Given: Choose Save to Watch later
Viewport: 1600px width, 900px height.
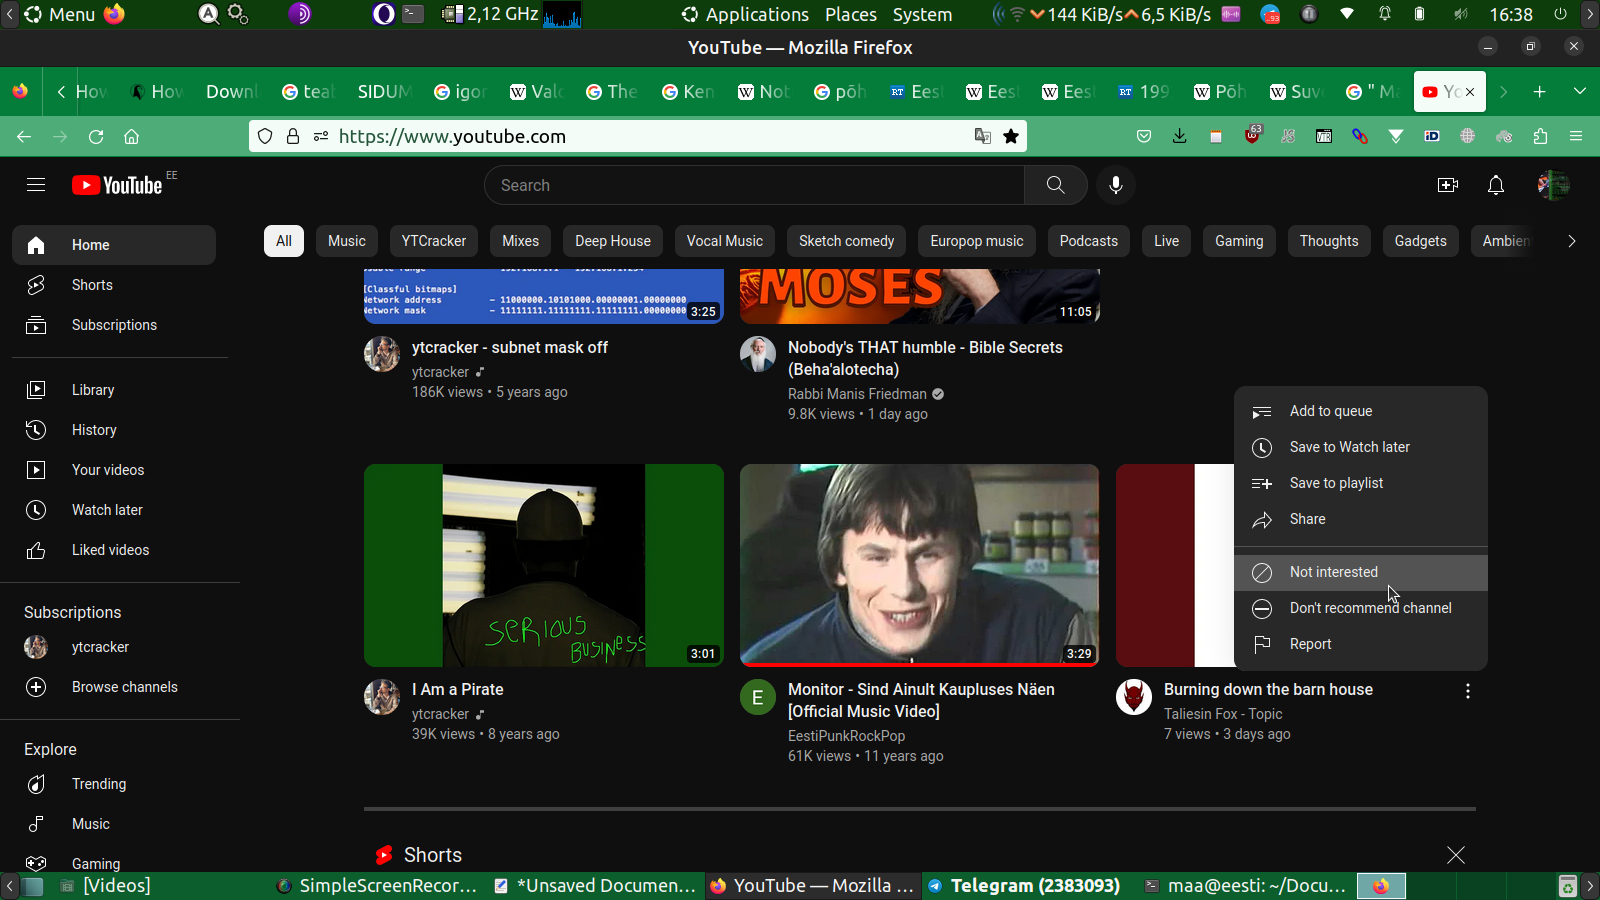Looking at the screenshot, I should [1361, 447].
